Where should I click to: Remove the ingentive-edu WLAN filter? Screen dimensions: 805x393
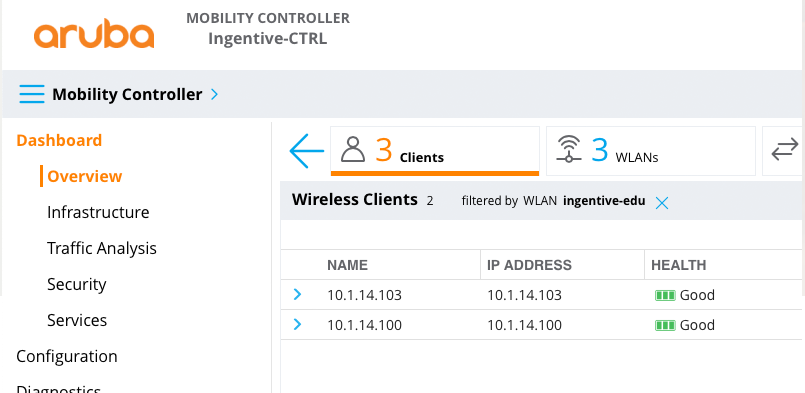coord(662,203)
